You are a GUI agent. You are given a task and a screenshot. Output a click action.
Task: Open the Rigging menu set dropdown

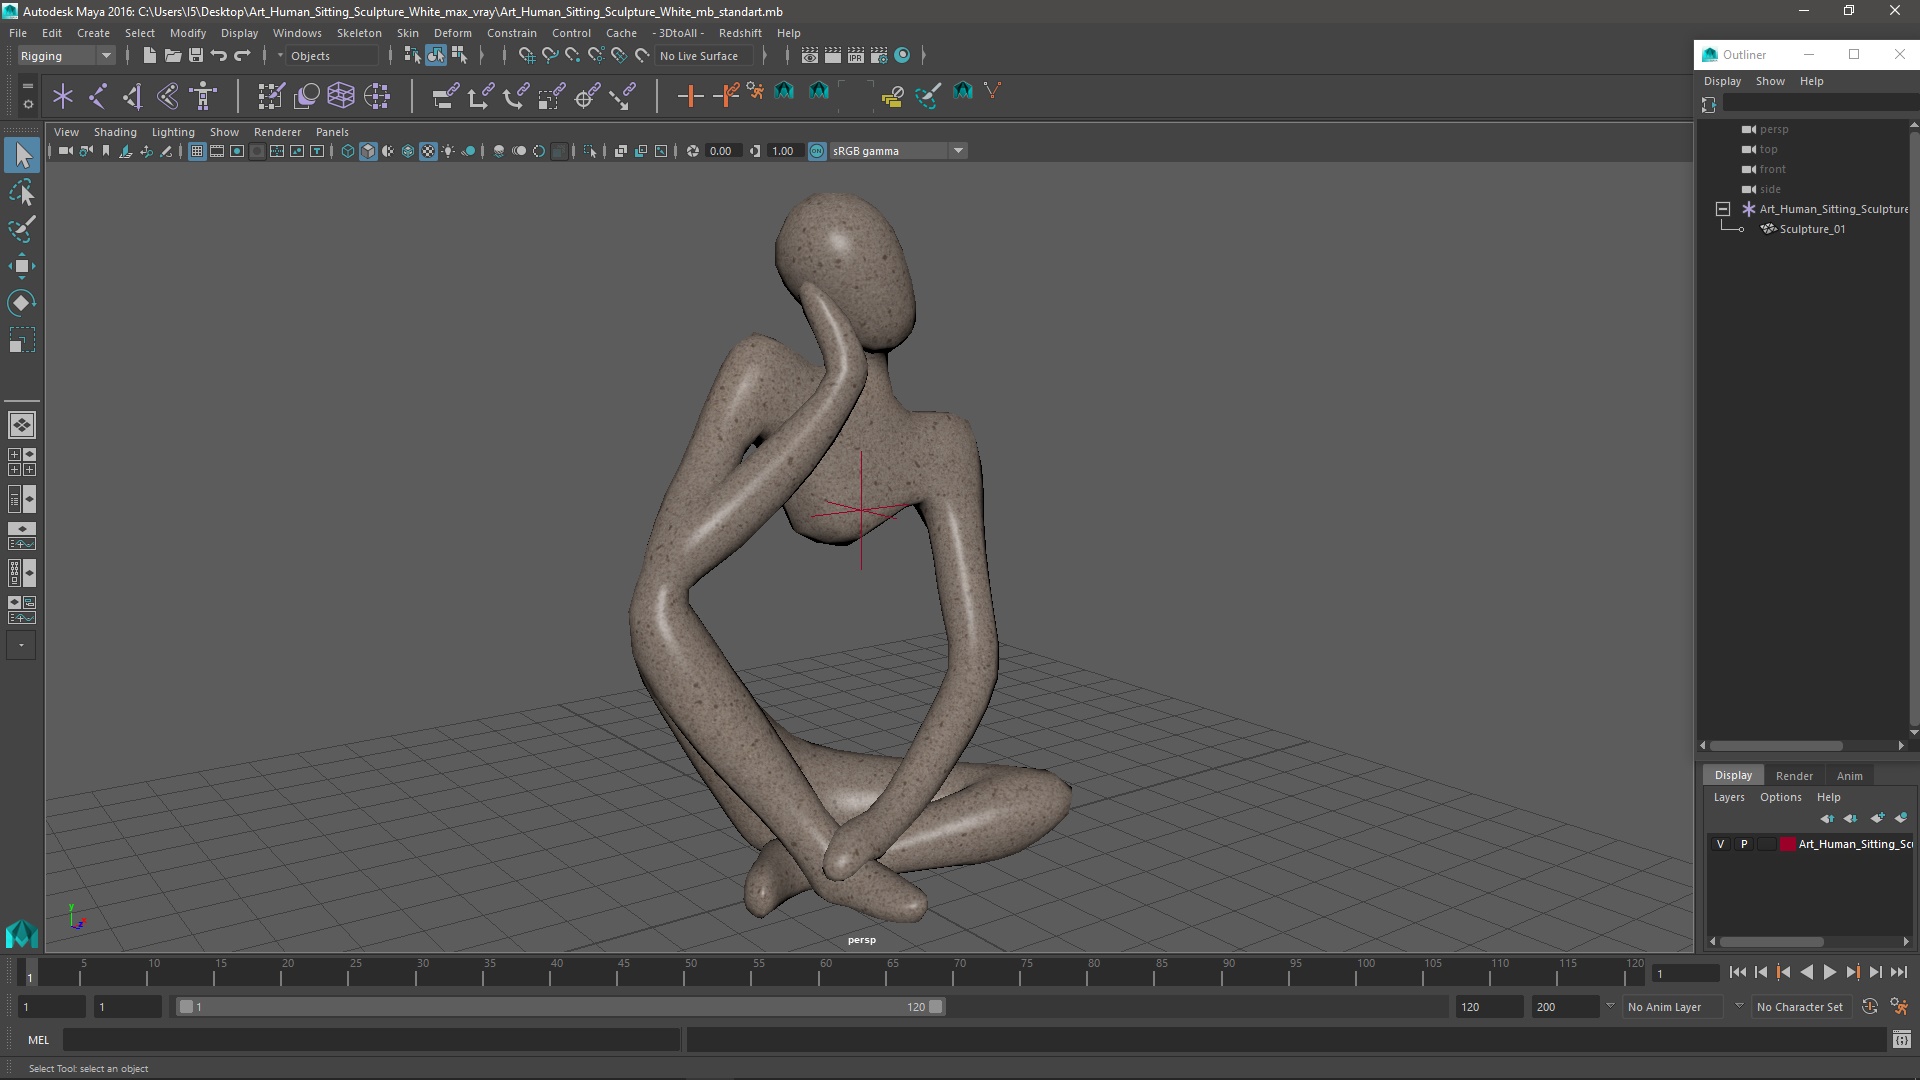[66, 56]
